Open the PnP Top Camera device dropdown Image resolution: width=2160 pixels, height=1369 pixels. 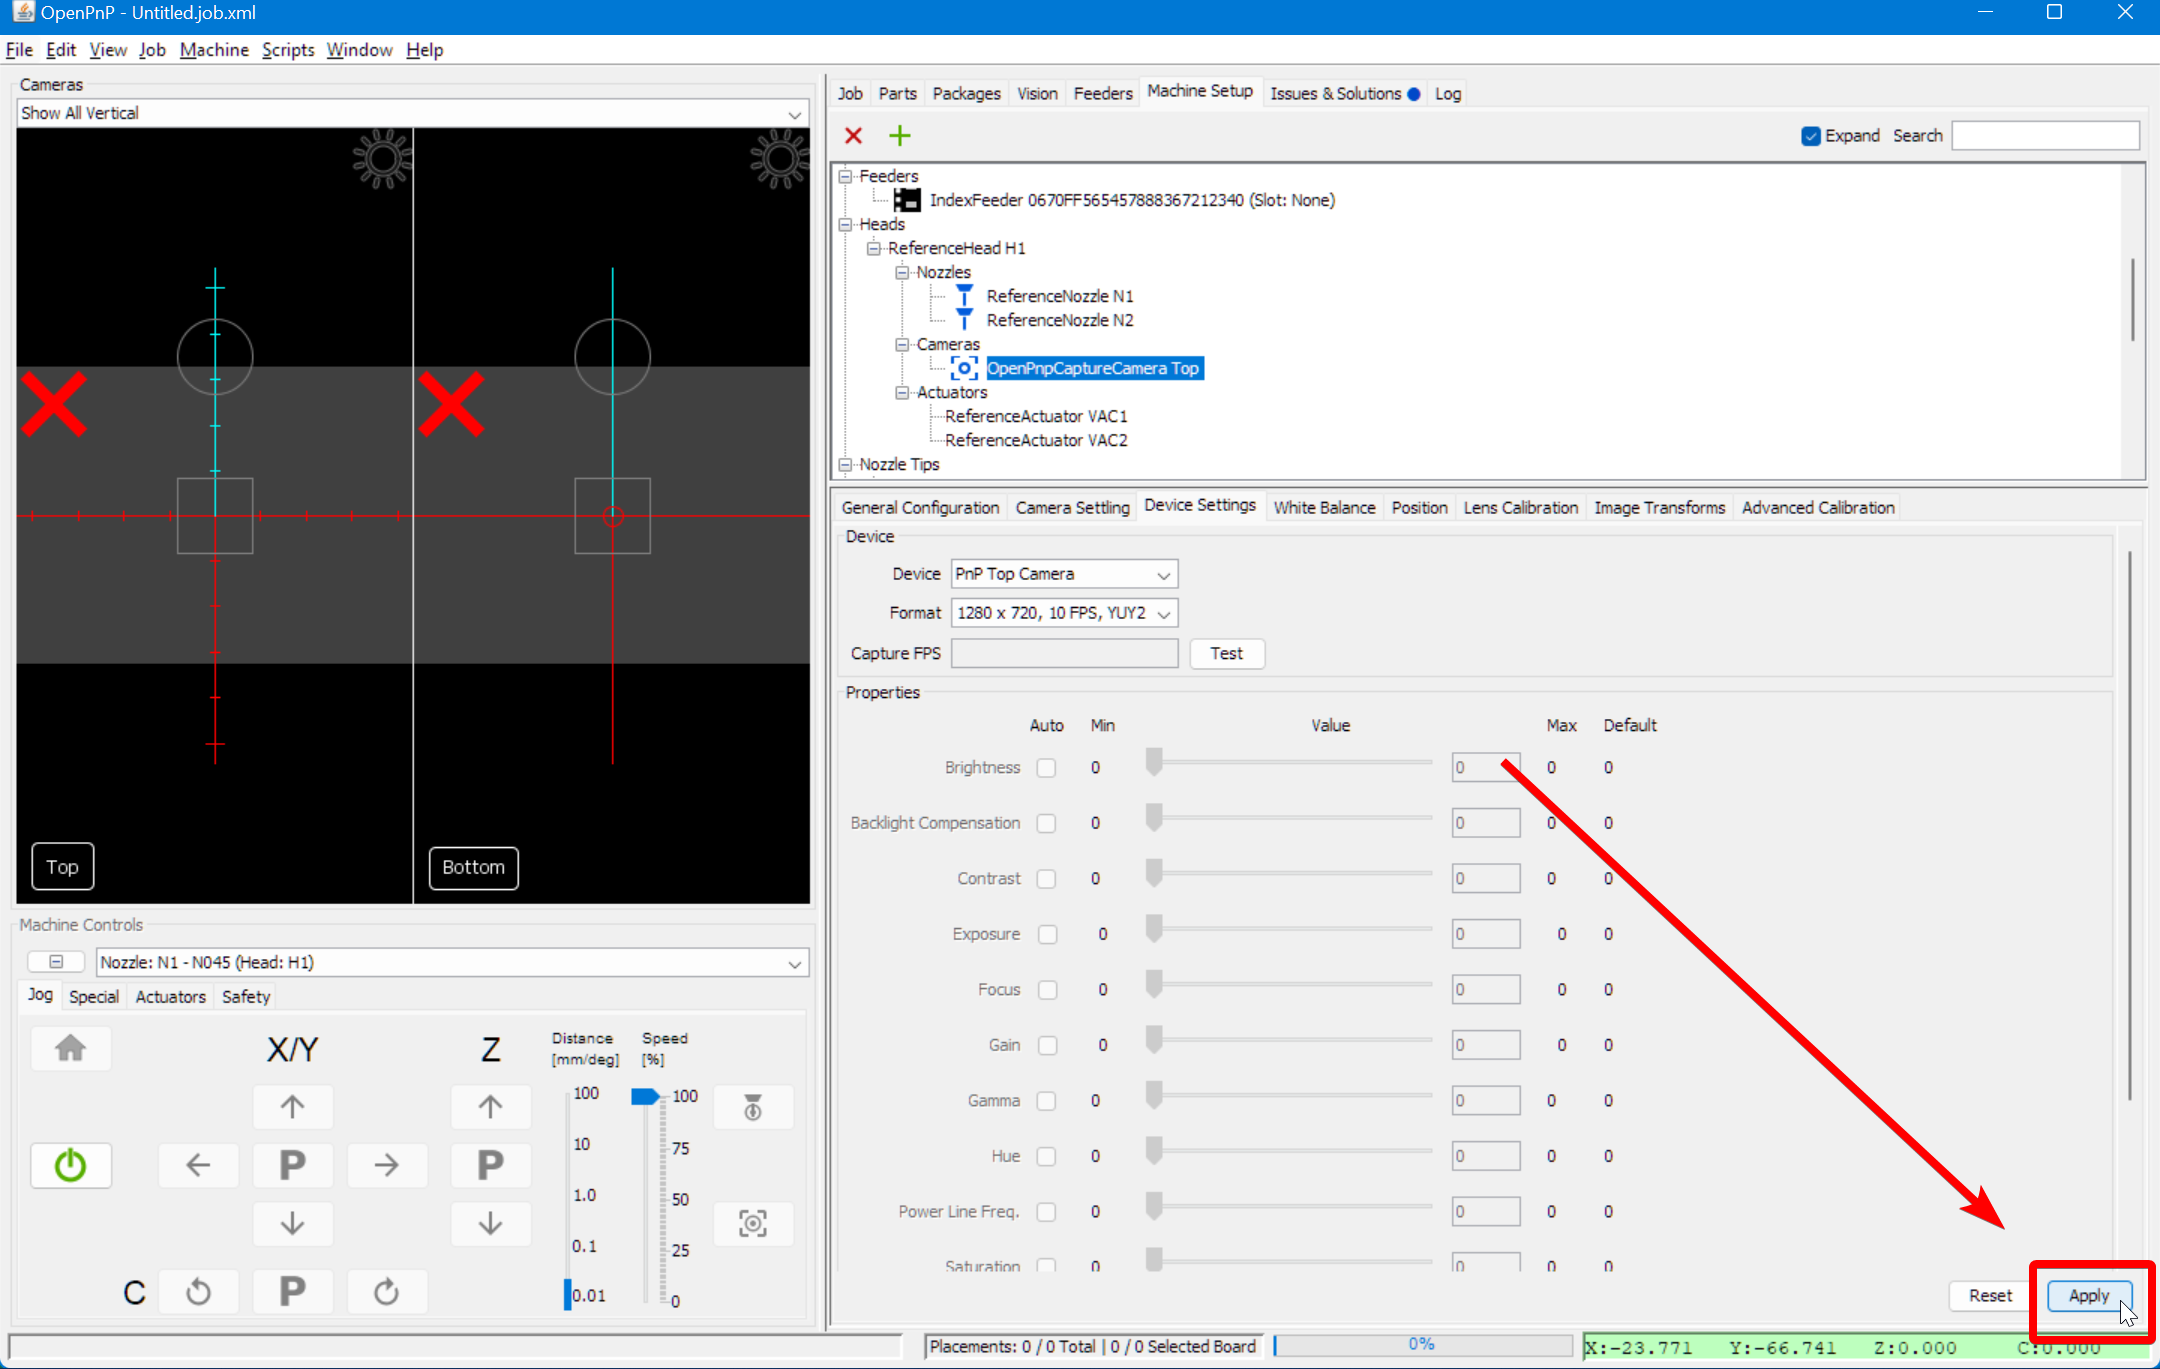point(1162,573)
